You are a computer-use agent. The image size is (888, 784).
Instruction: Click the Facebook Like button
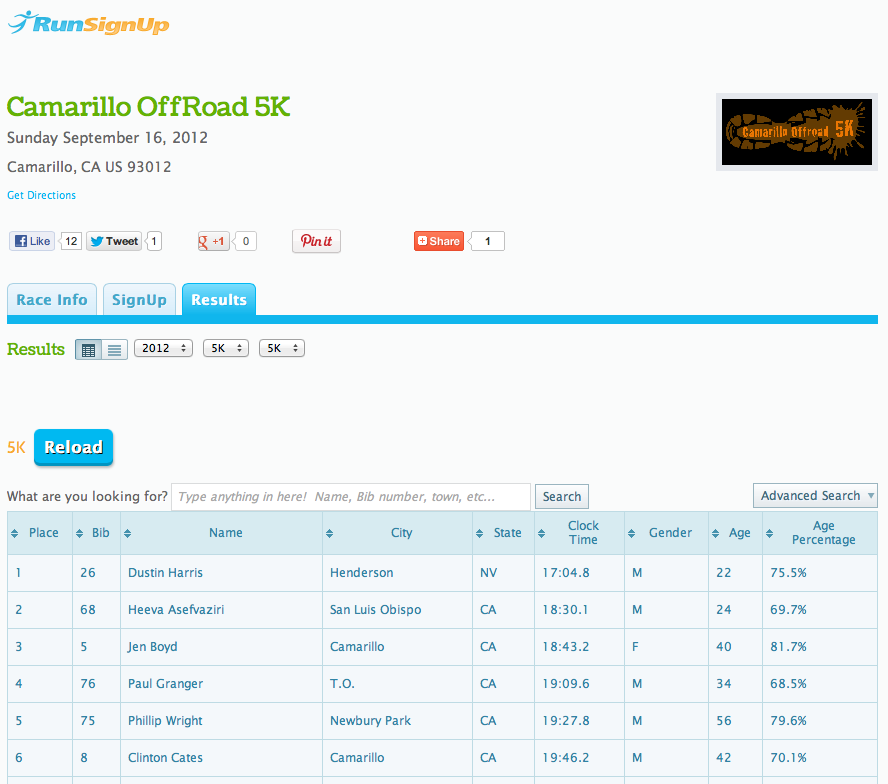pos(32,241)
